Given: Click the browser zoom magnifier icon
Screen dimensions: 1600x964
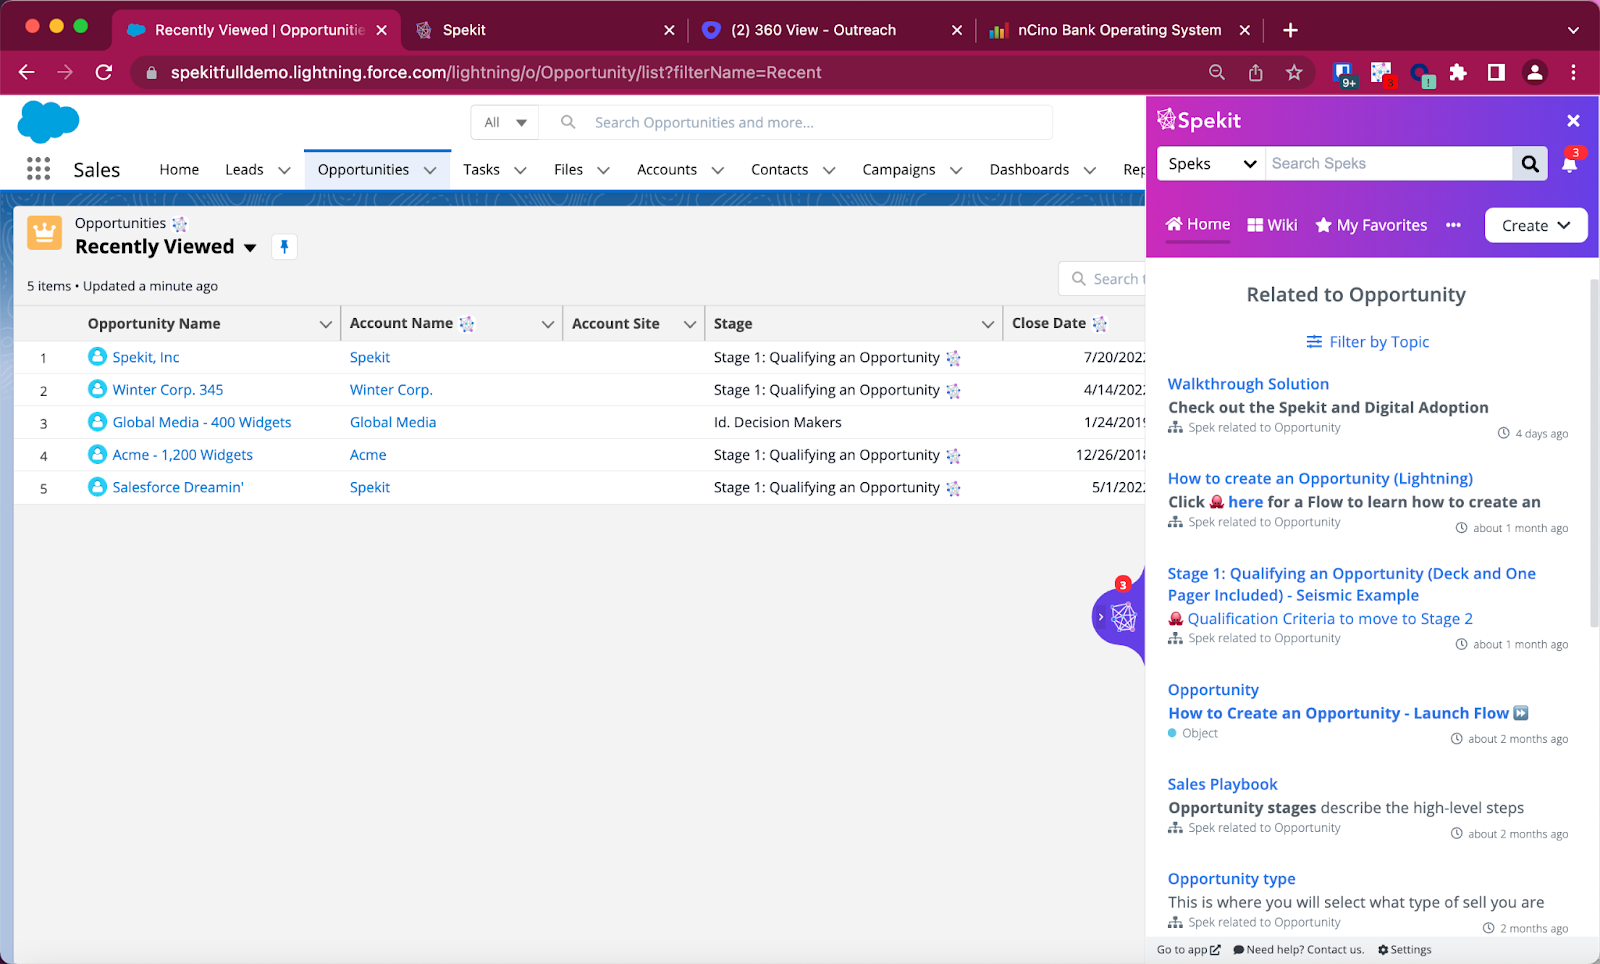Looking at the screenshot, I should (x=1217, y=72).
